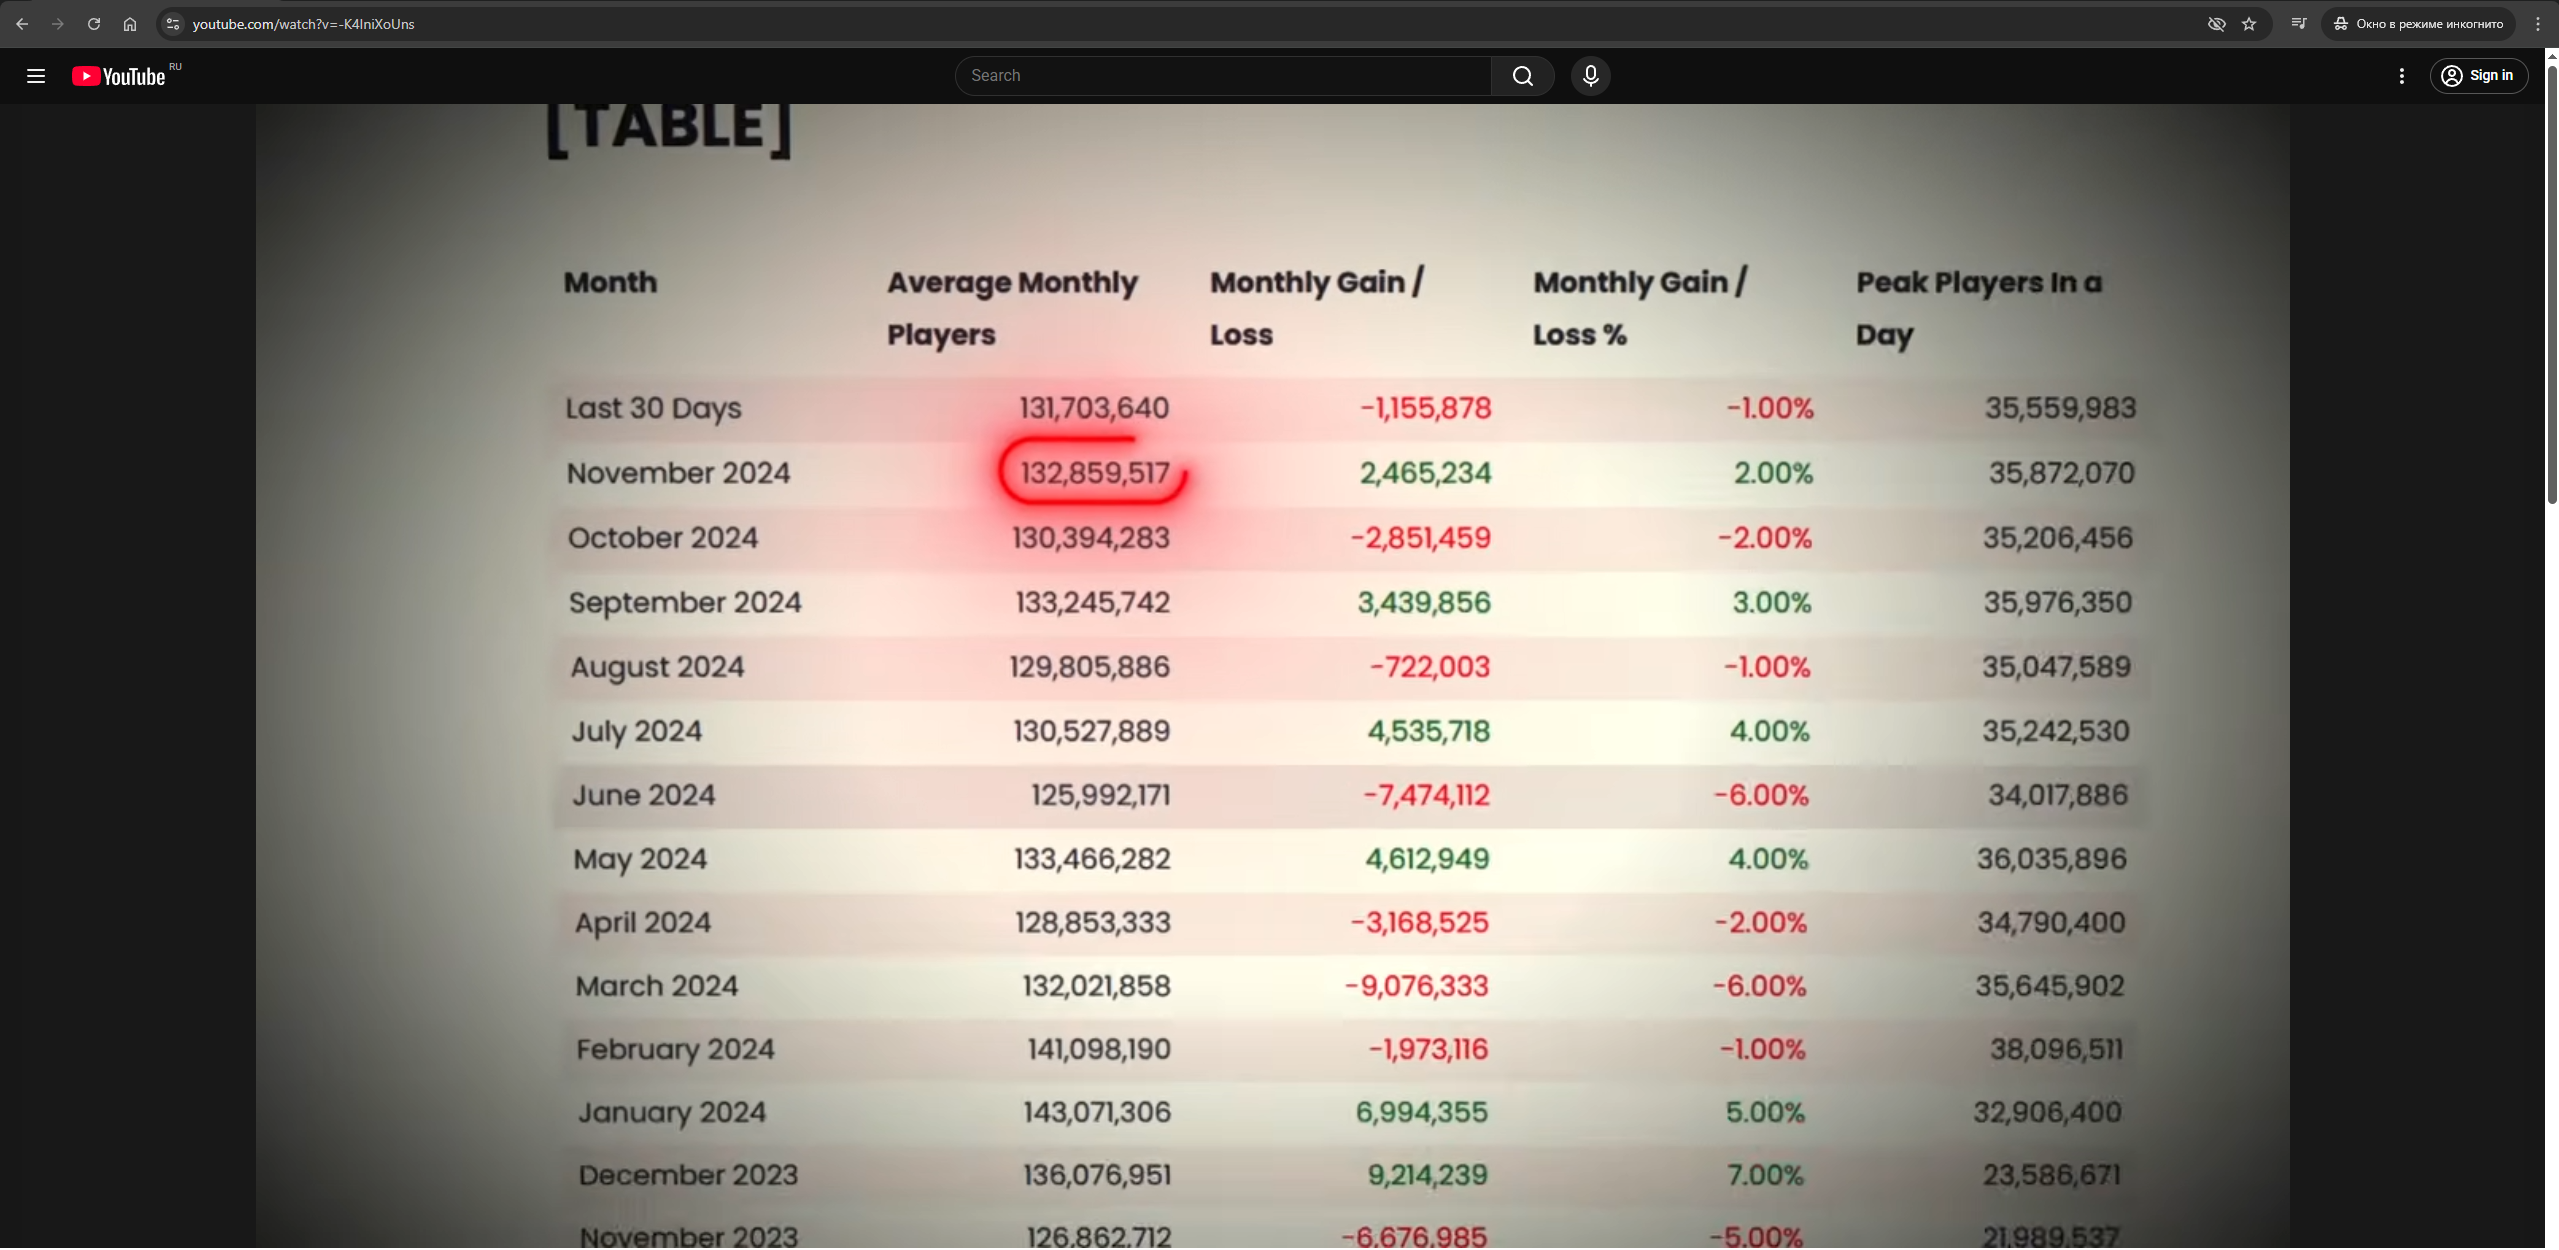Click the Sign in button
Screen dimensions: 2559x1250
[x=2478, y=76]
